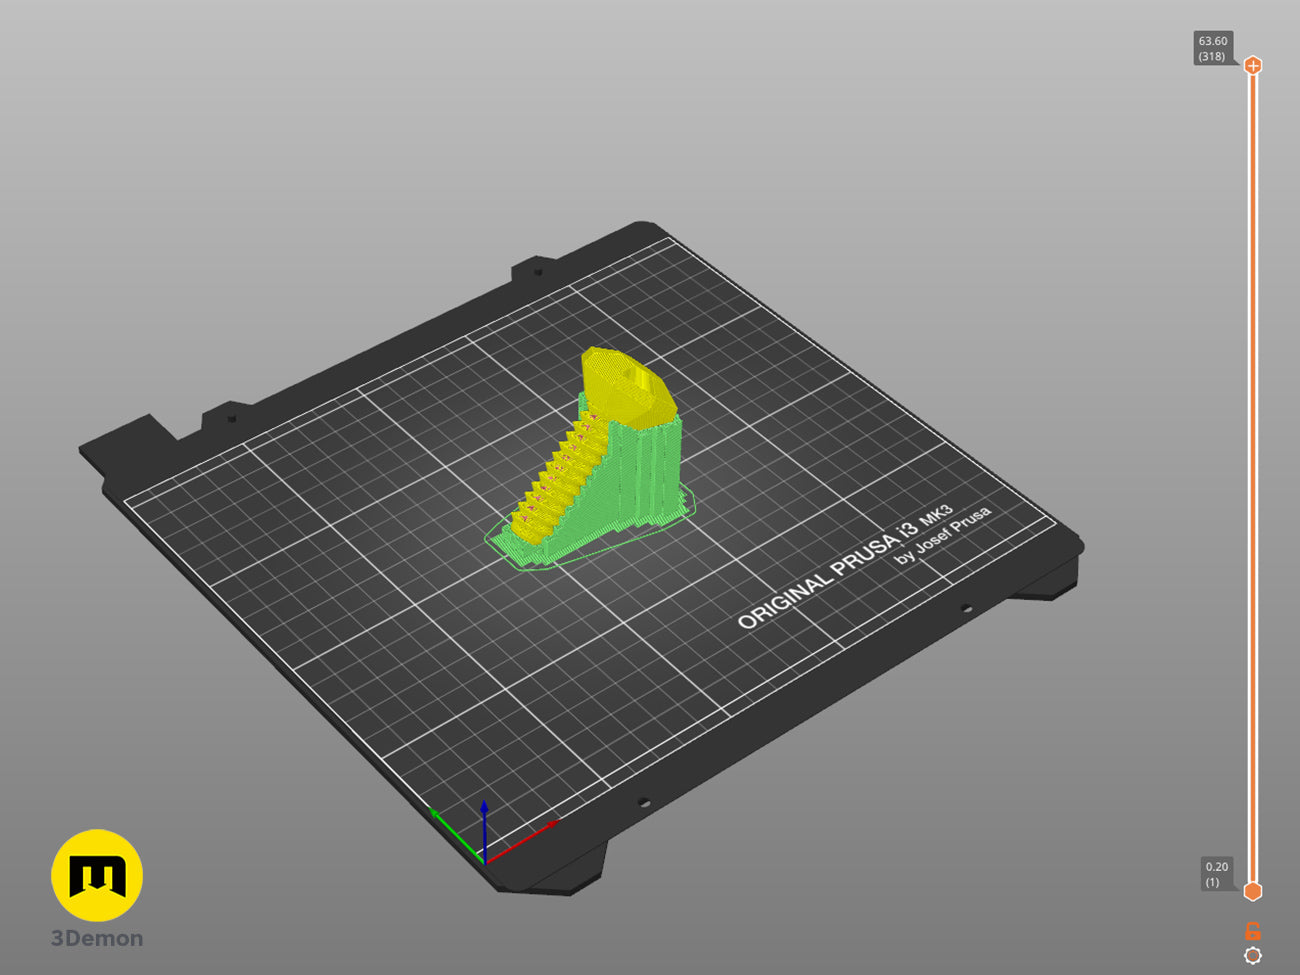Click the bottom layer slider thumb

(1252, 891)
